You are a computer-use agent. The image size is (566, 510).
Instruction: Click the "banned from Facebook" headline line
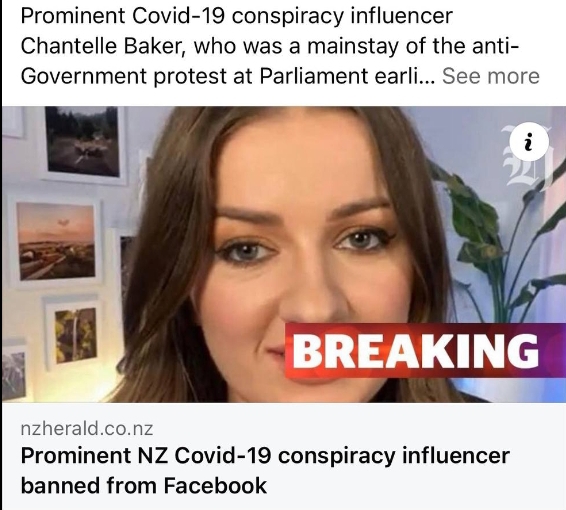144,485
